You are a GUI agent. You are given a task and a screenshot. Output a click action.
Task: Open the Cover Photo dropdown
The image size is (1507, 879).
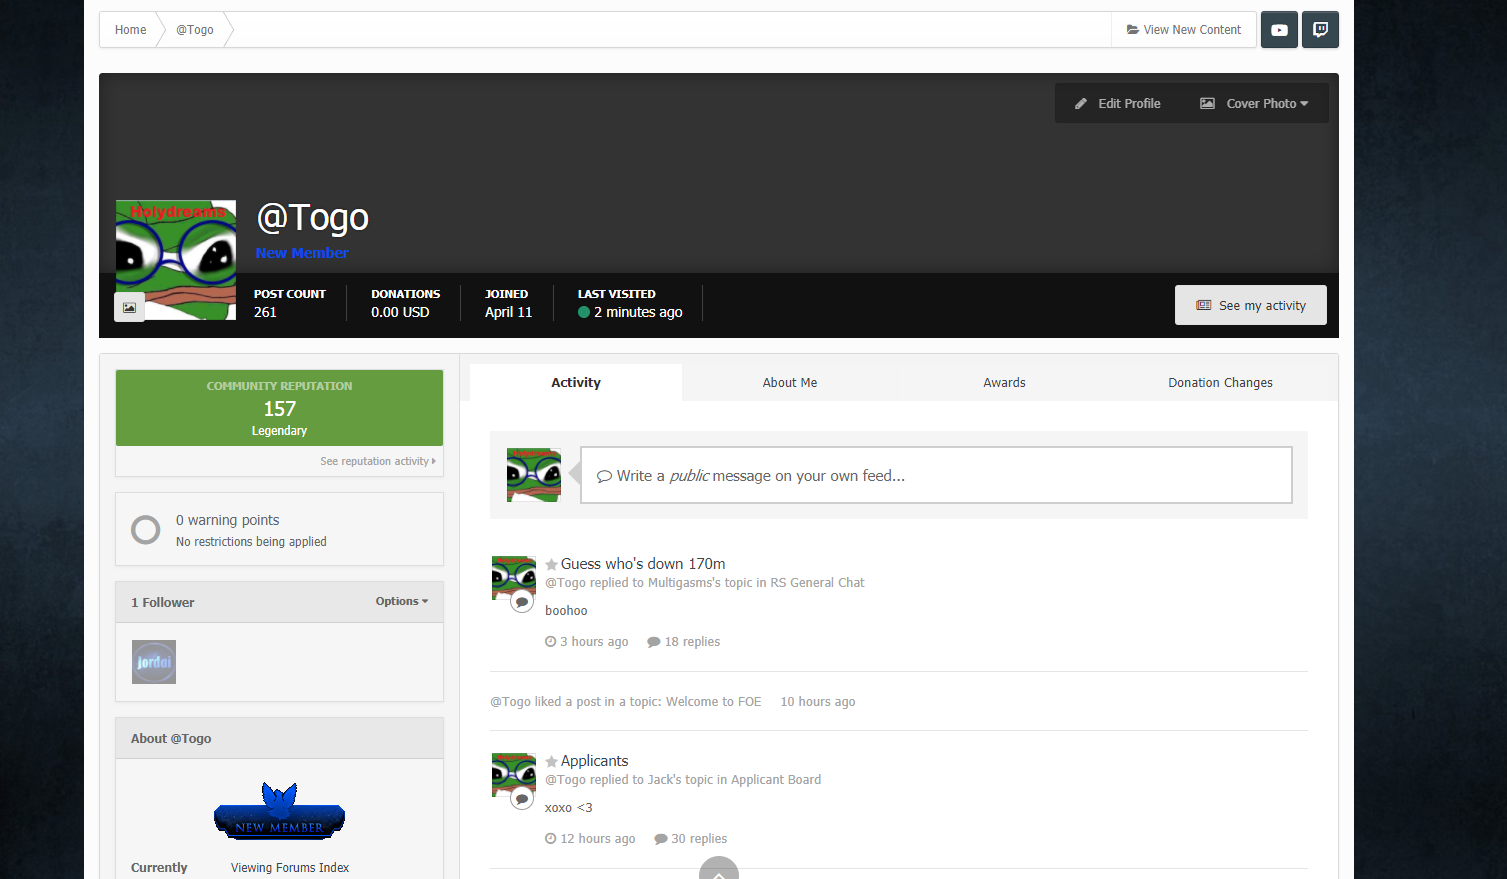click(1254, 104)
